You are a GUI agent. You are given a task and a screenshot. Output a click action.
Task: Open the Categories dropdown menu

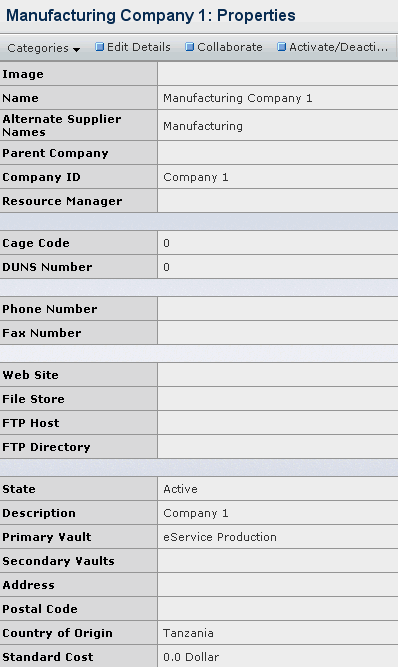(43, 48)
